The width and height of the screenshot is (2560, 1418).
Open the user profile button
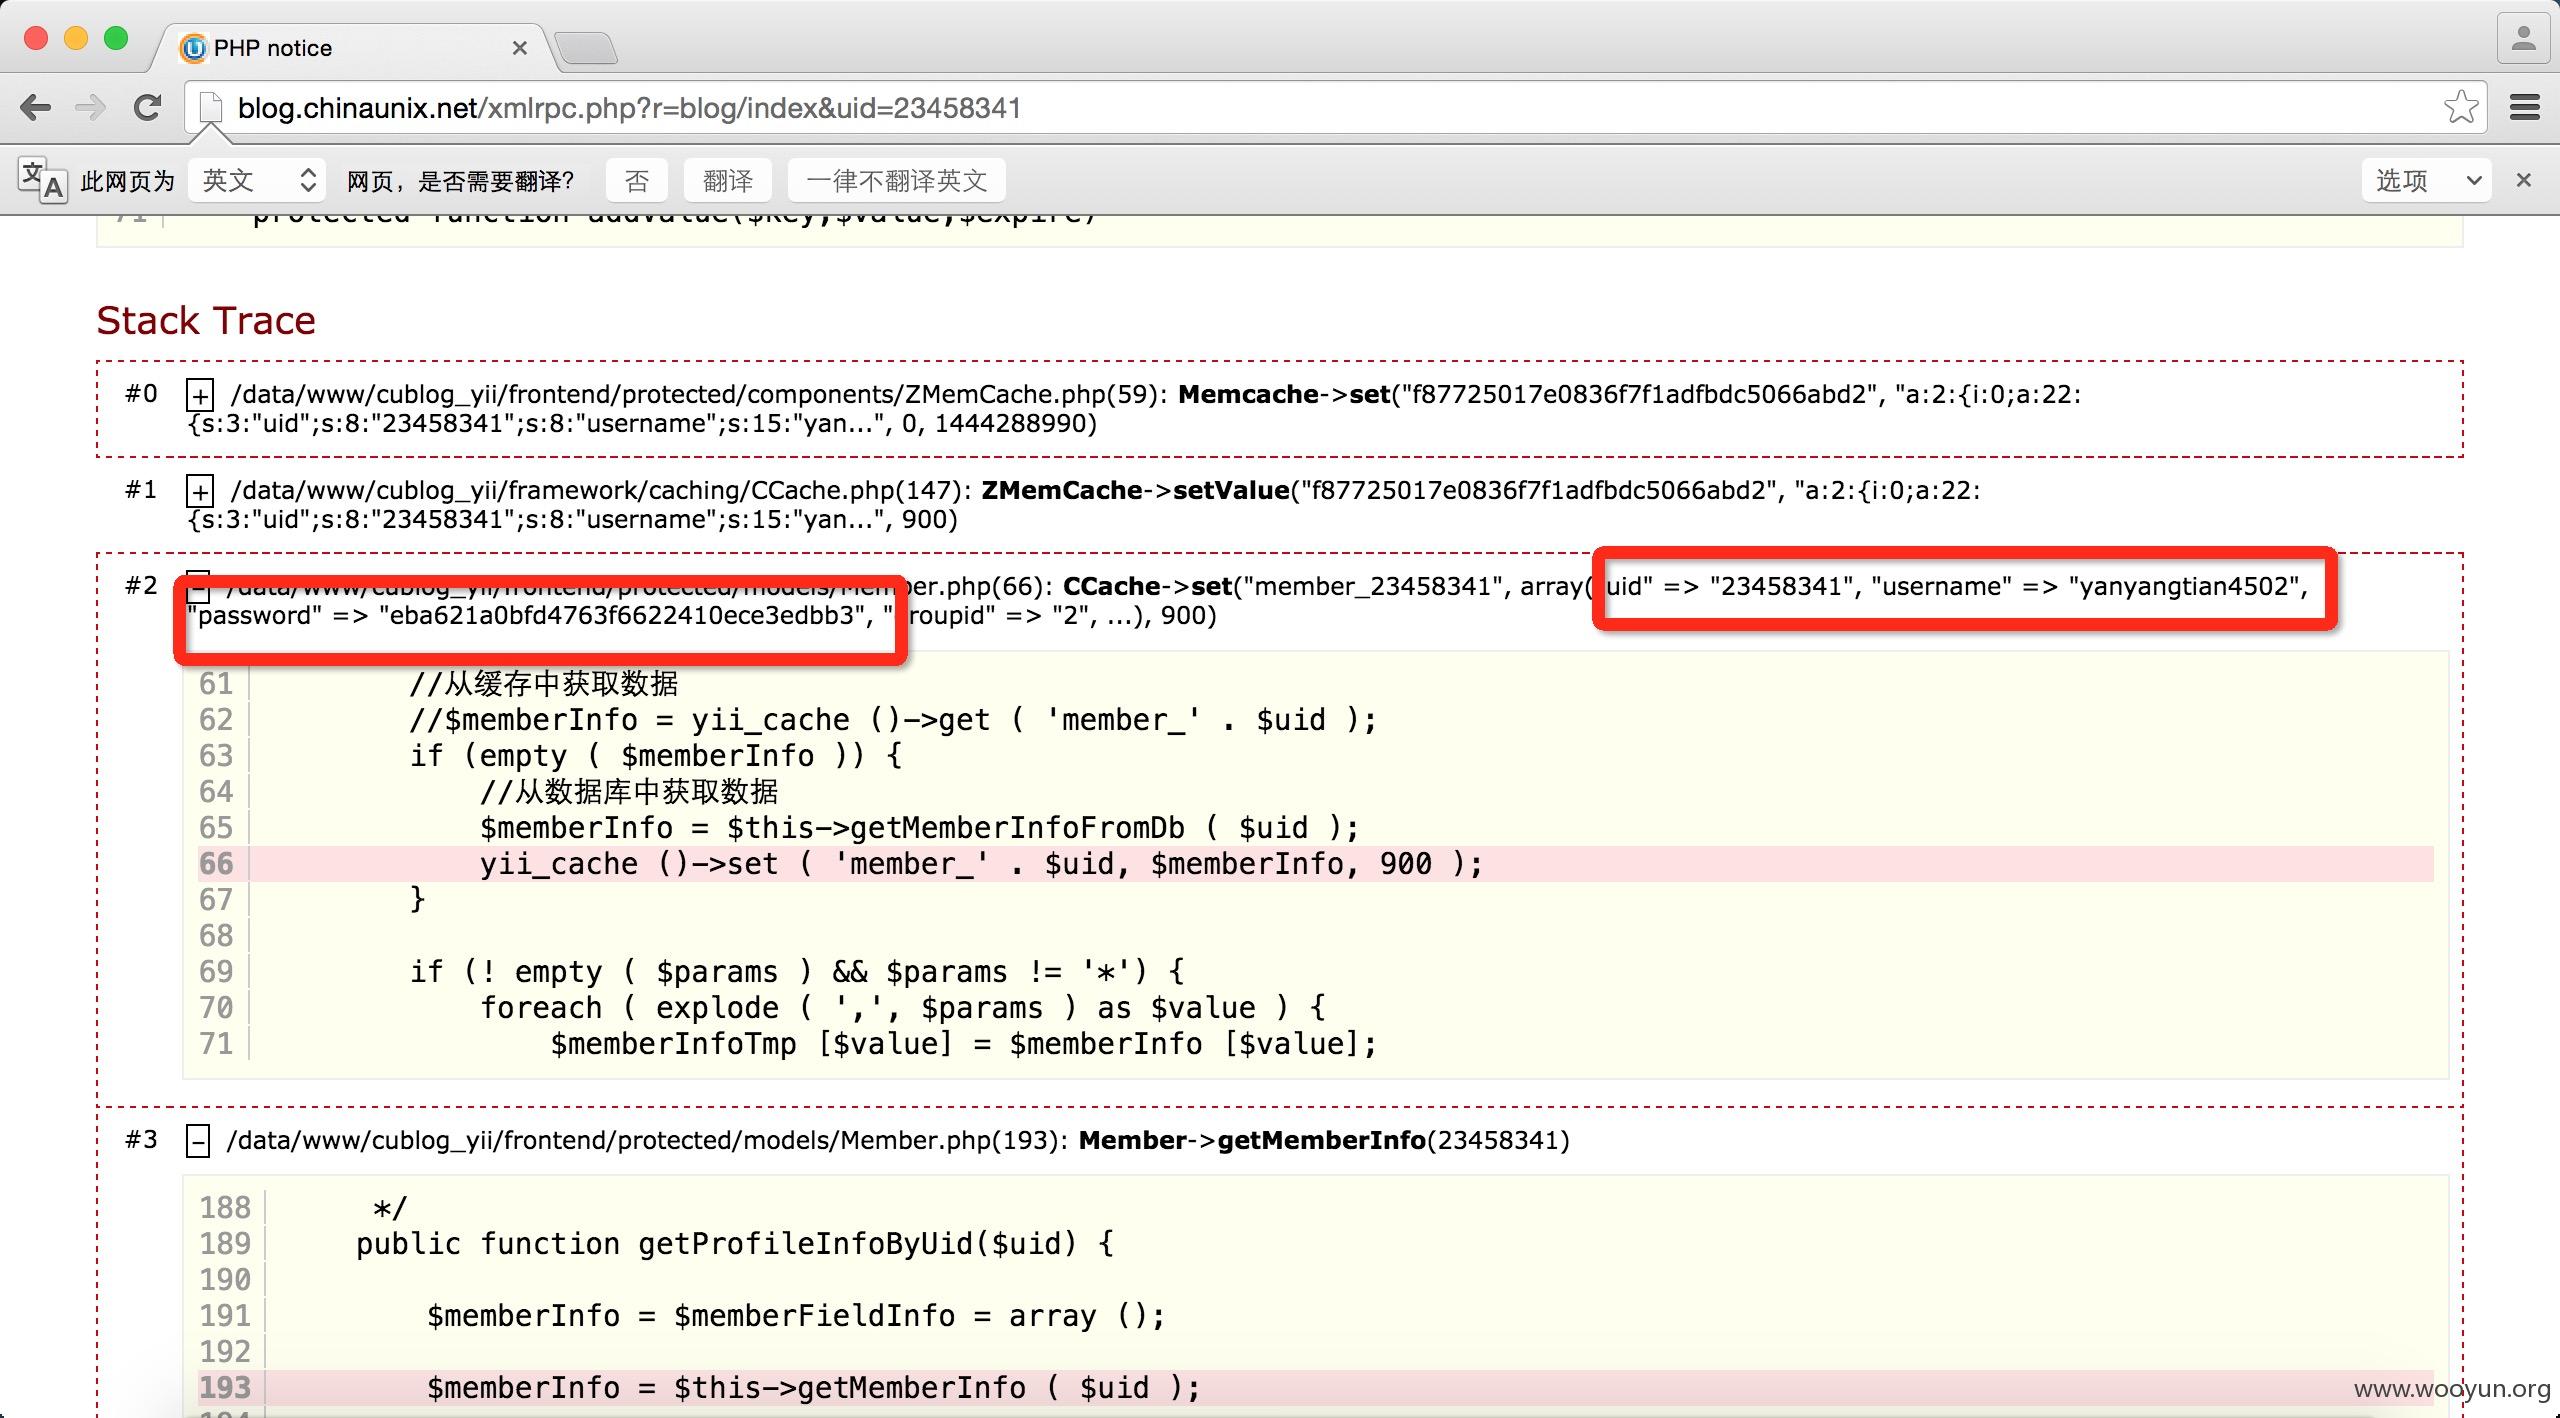(x=2523, y=39)
